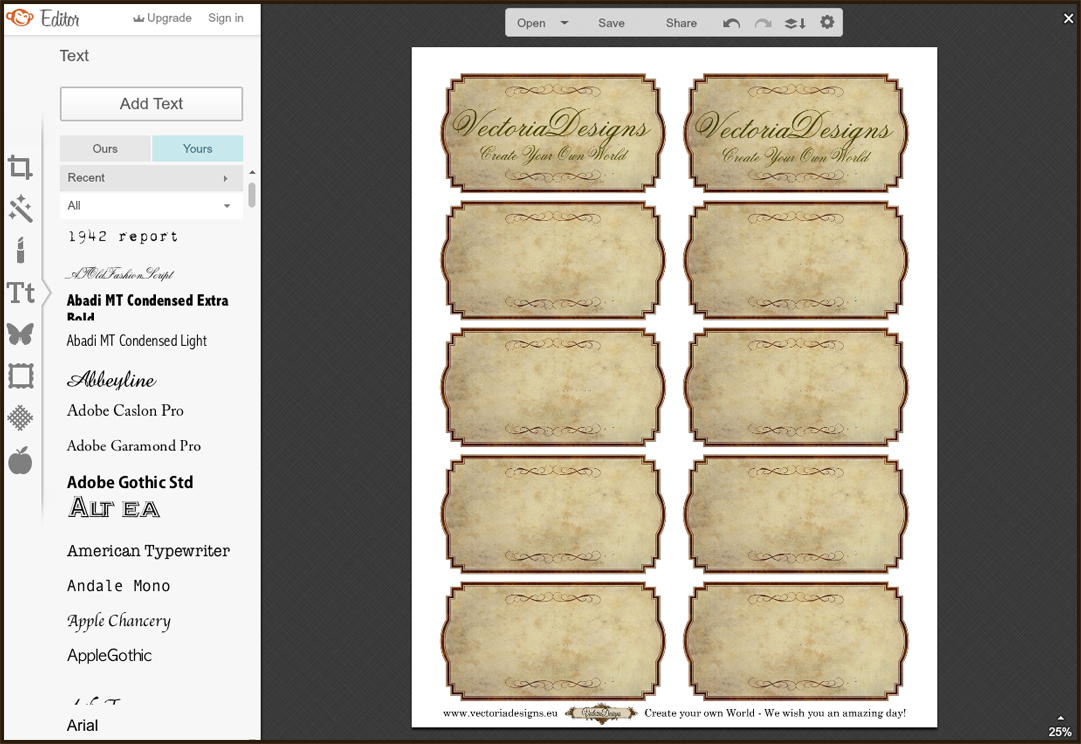Click the www.vectoriadesigns.eu footer text
This screenshot has height=744, width=1081.
(500, 714)
